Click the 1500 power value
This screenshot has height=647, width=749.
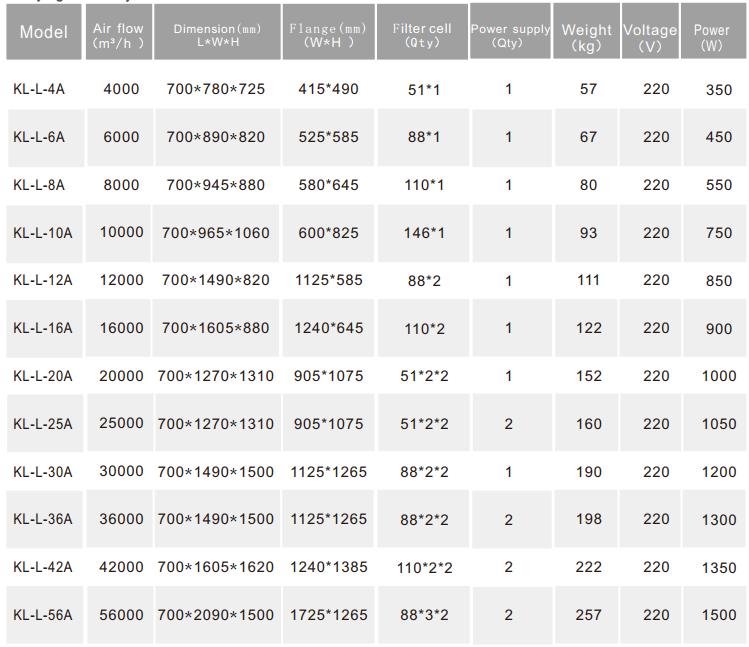point(718,616)
